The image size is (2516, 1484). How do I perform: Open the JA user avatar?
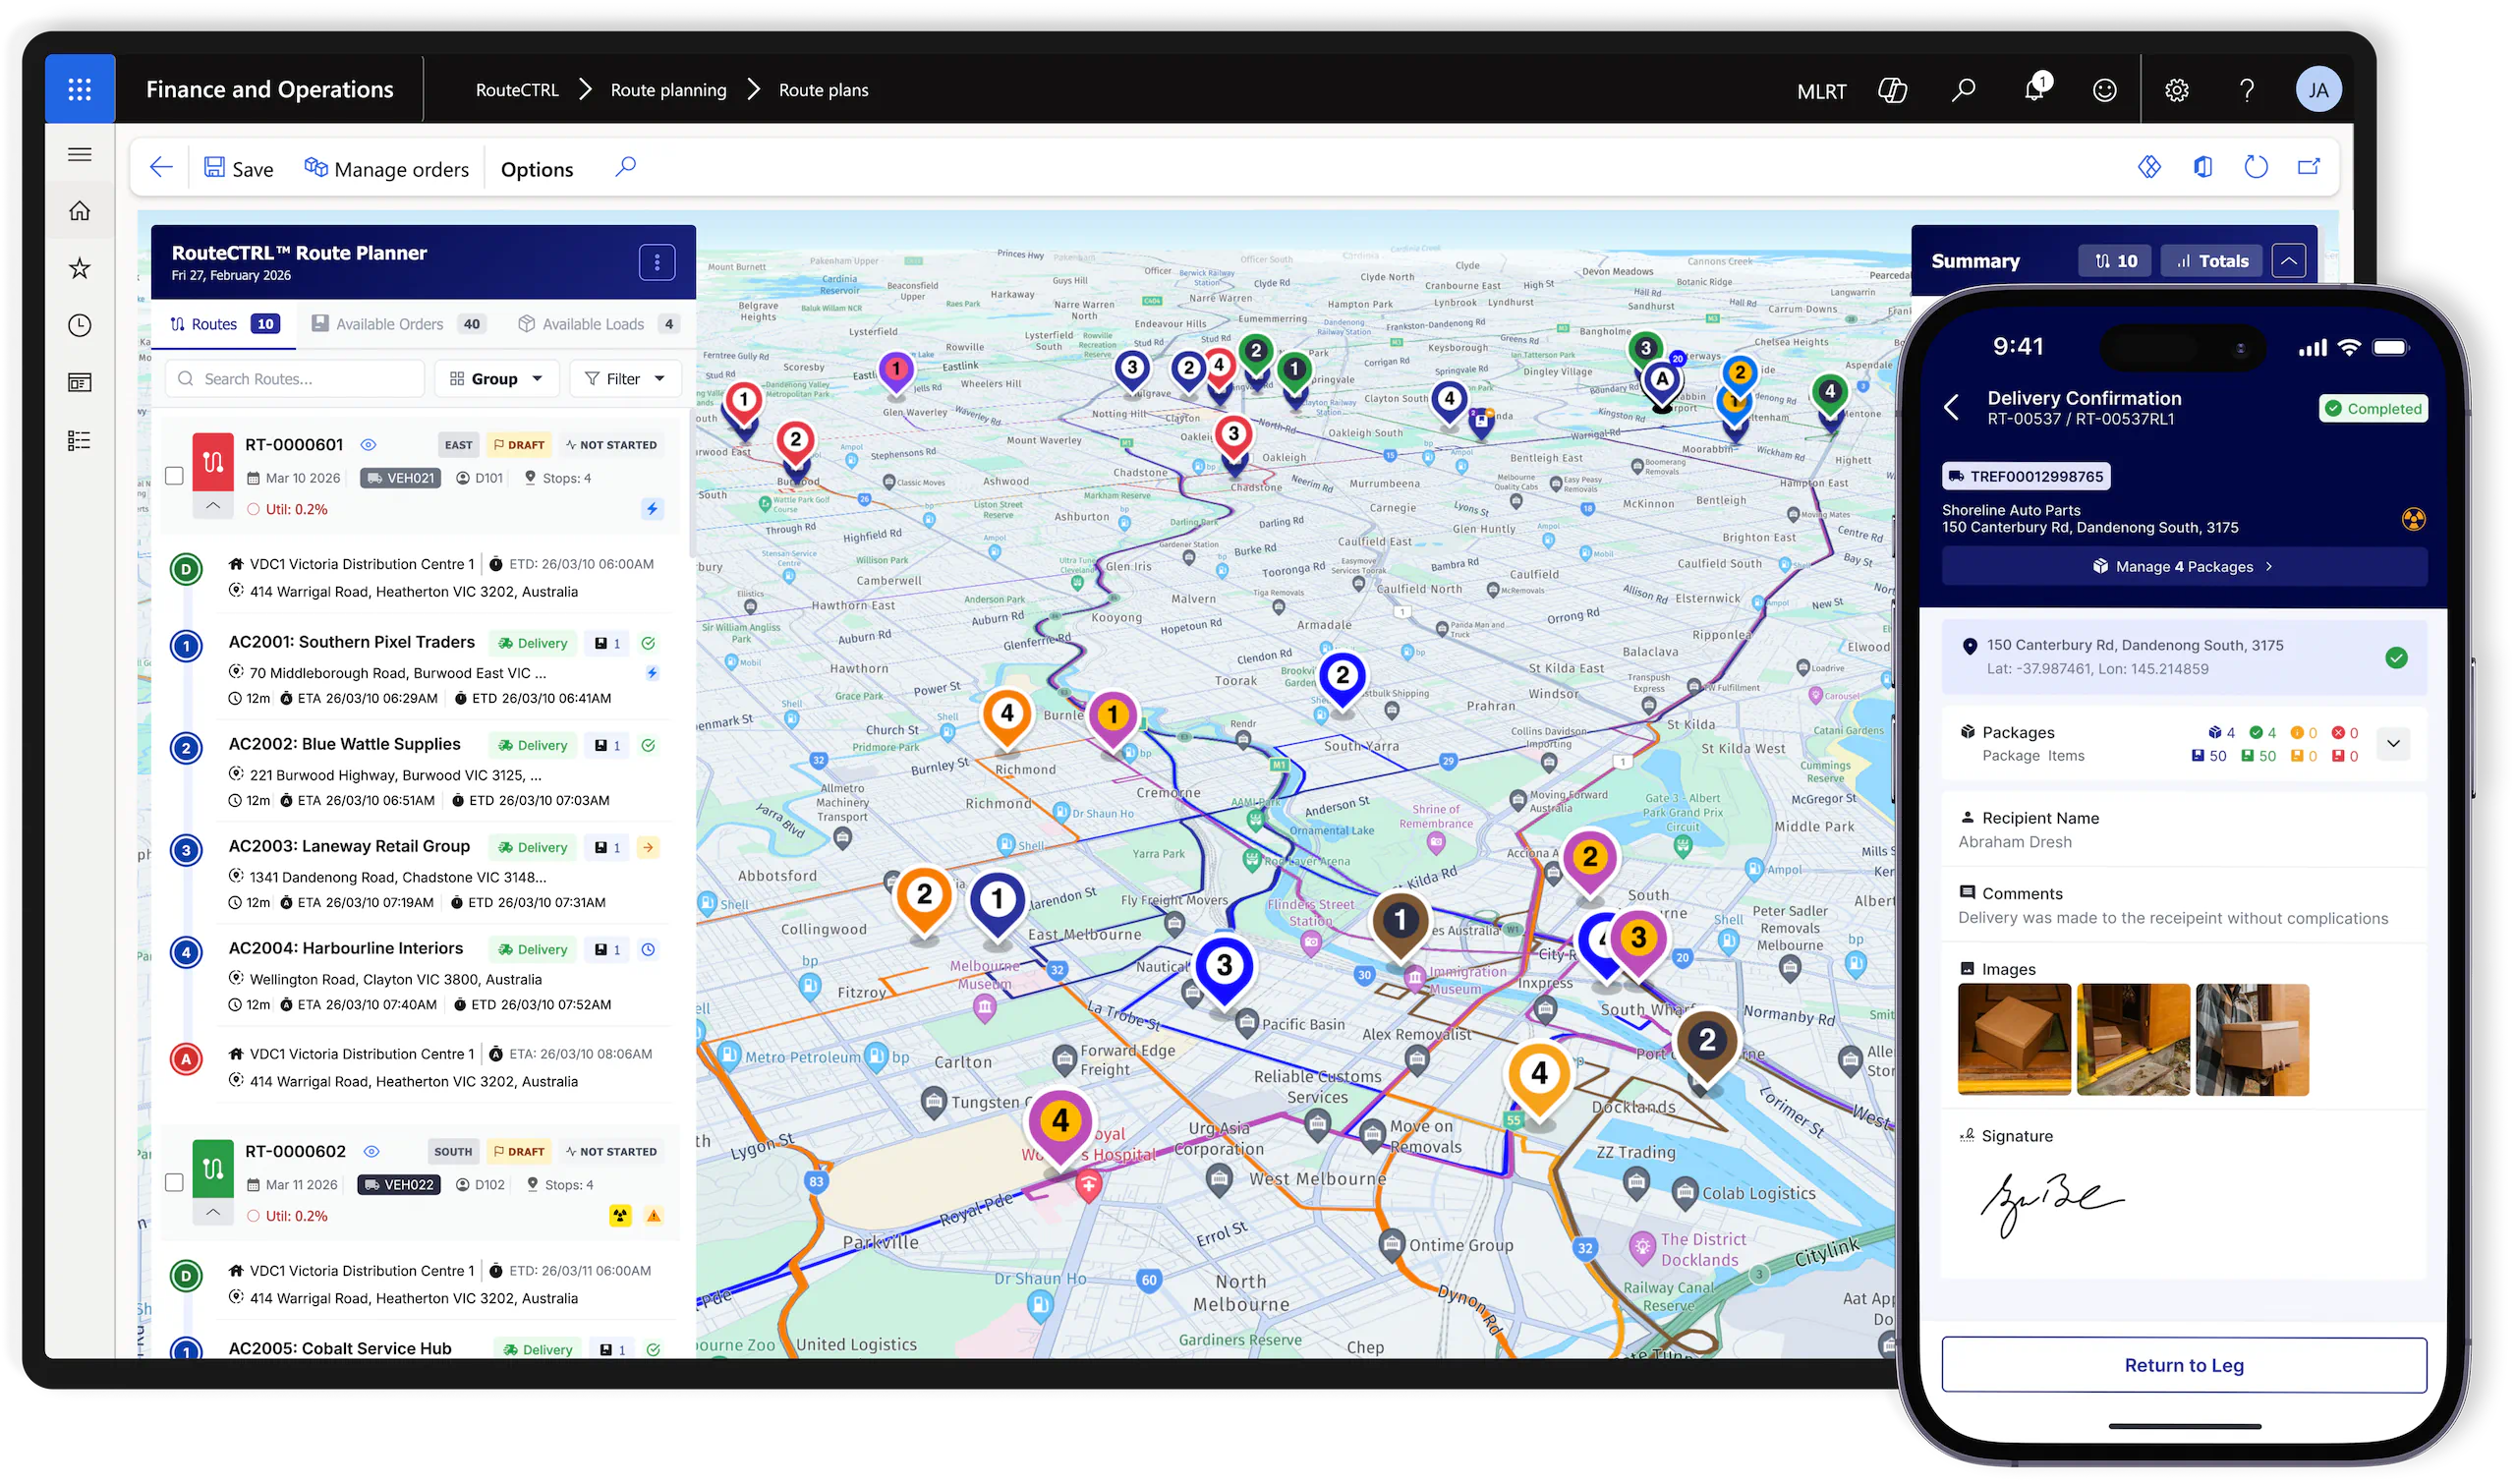pos(2320,90)
